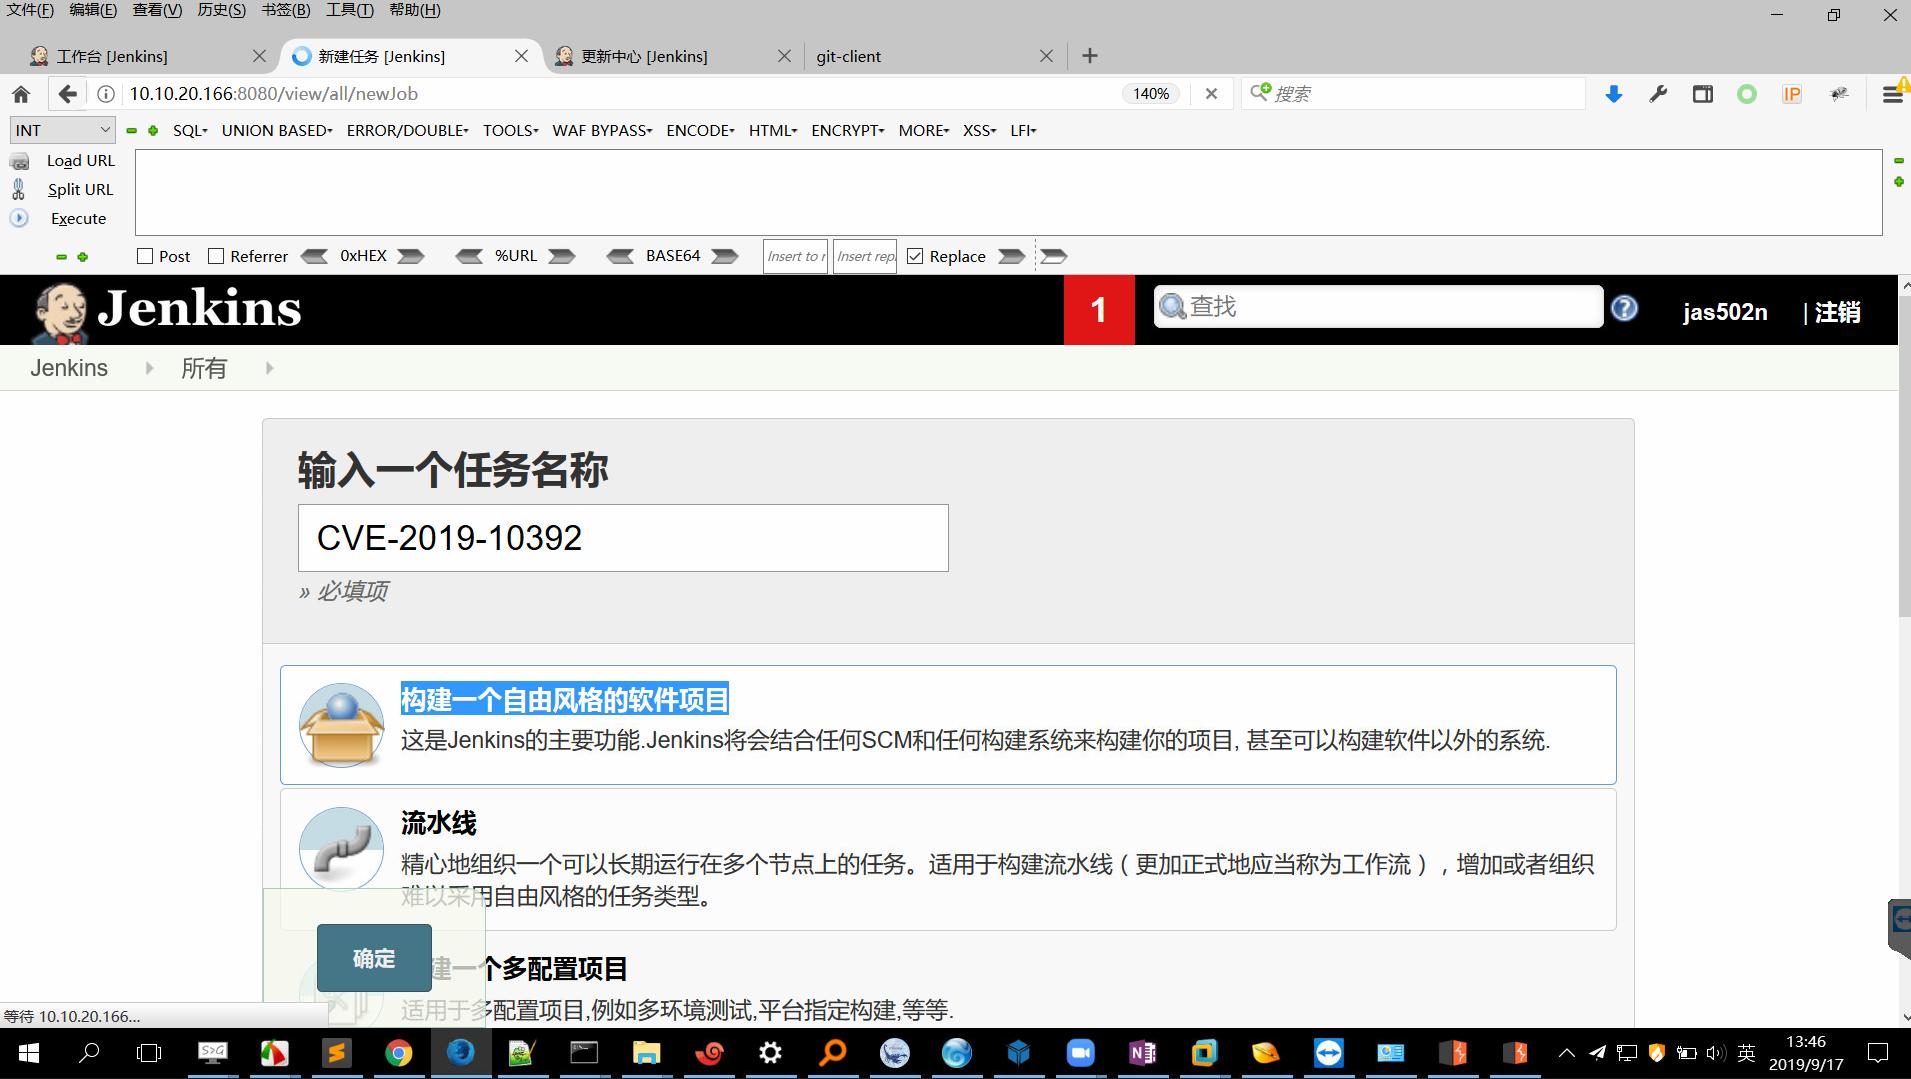Open the orange IP extension icon
This screenshot has height=1079, width=1911.
pyautogui.click(x=1791, y=94)
